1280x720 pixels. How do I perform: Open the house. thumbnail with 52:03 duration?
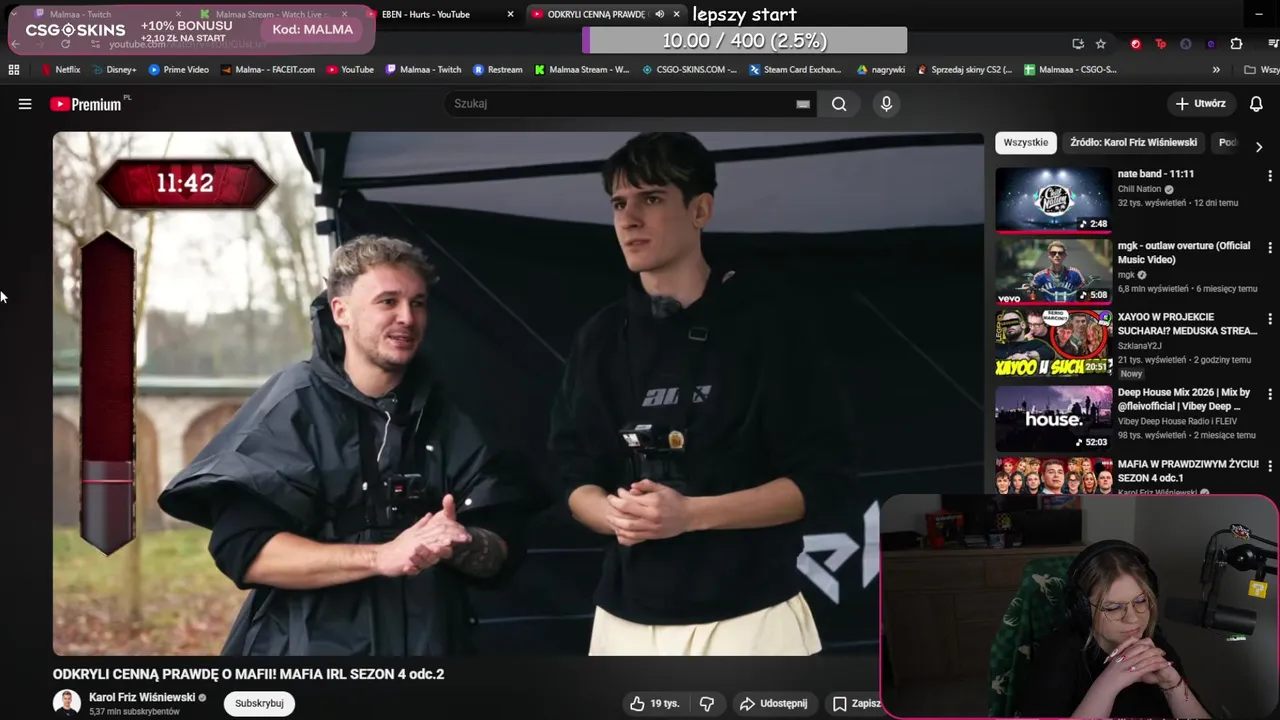tap(1053, 418)
